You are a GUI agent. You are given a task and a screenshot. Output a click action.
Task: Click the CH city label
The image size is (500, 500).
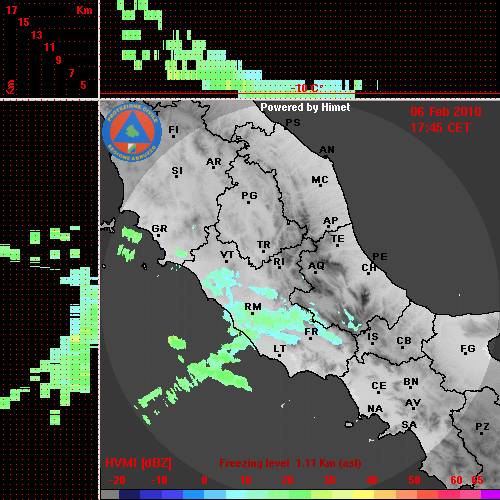[x=369, y=268]
